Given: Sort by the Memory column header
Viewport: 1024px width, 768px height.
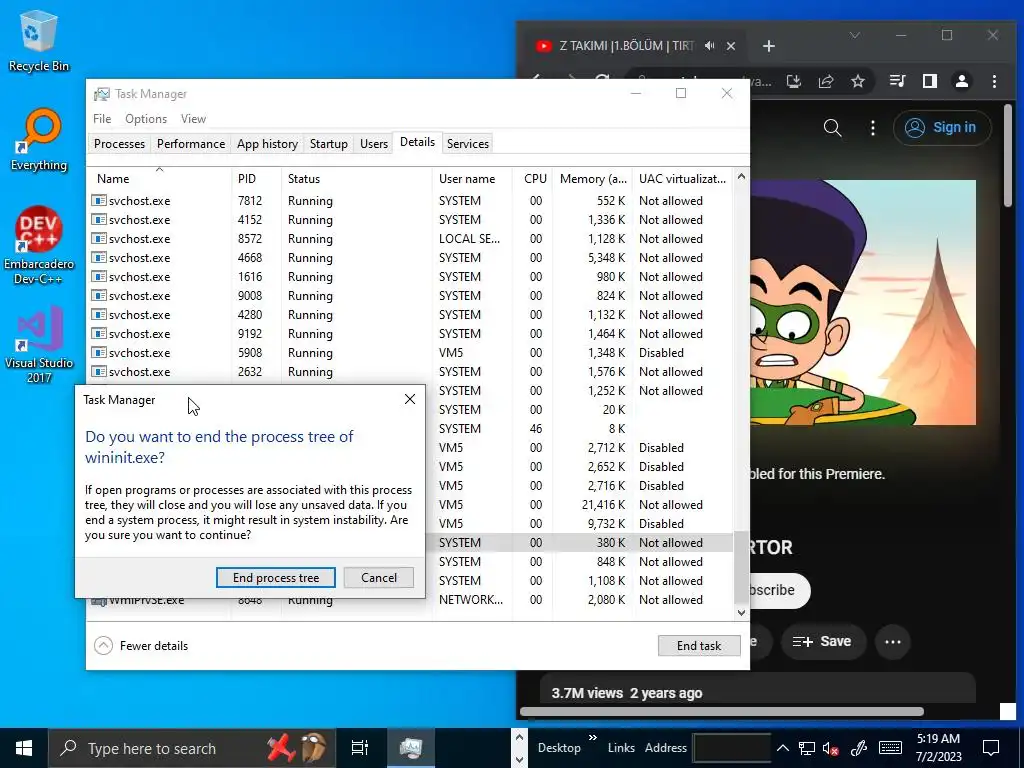Looking at the screenshot, I should tap(593, 178).
